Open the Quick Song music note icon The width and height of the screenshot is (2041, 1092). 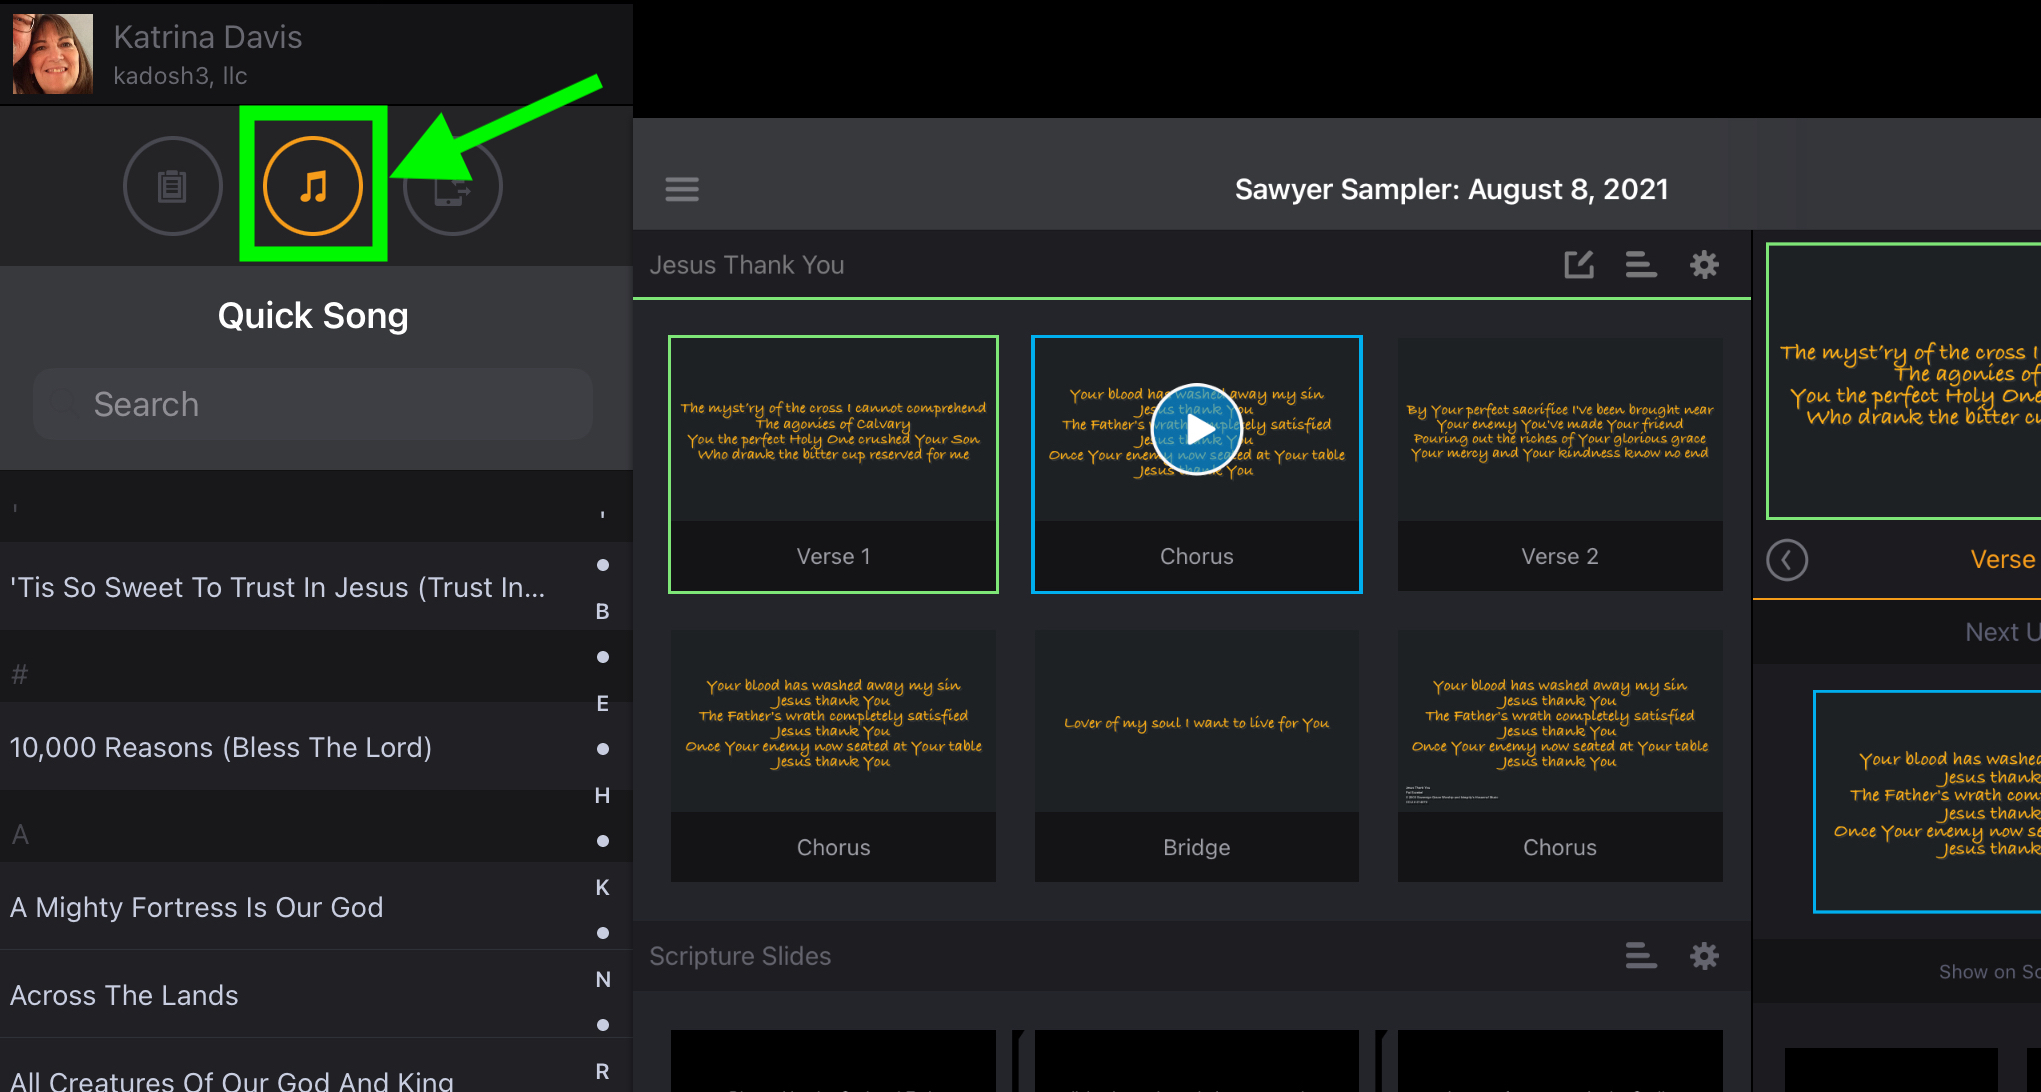tap(313, 186)
